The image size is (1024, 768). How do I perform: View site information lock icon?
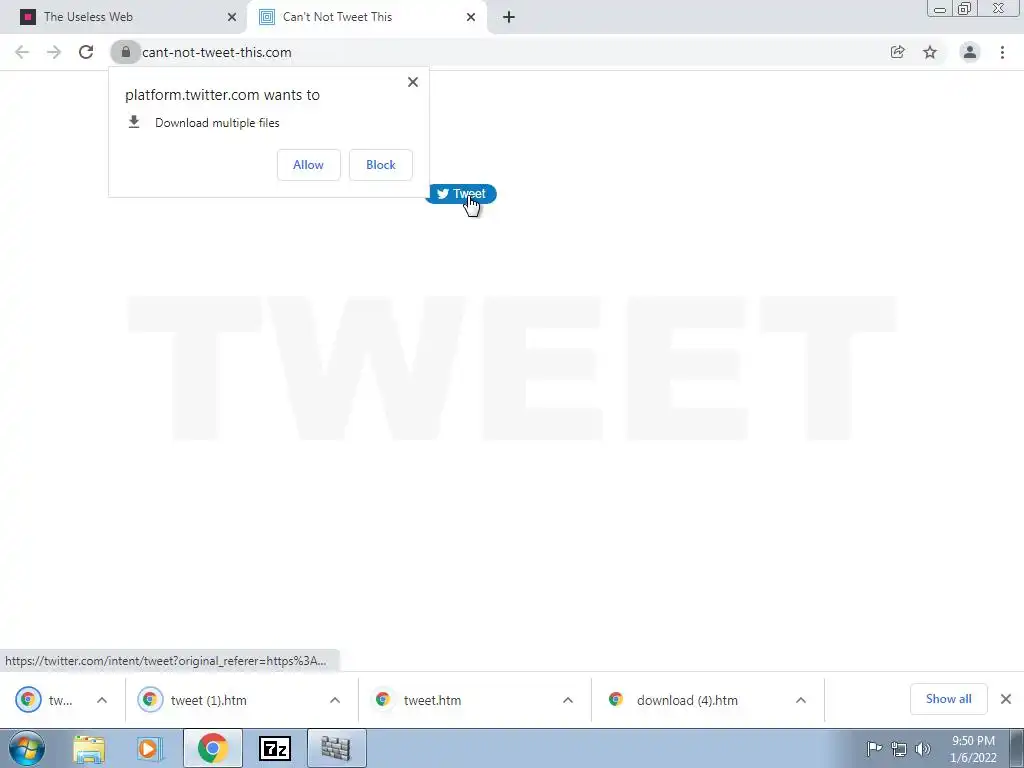click(x=125, y=52)
